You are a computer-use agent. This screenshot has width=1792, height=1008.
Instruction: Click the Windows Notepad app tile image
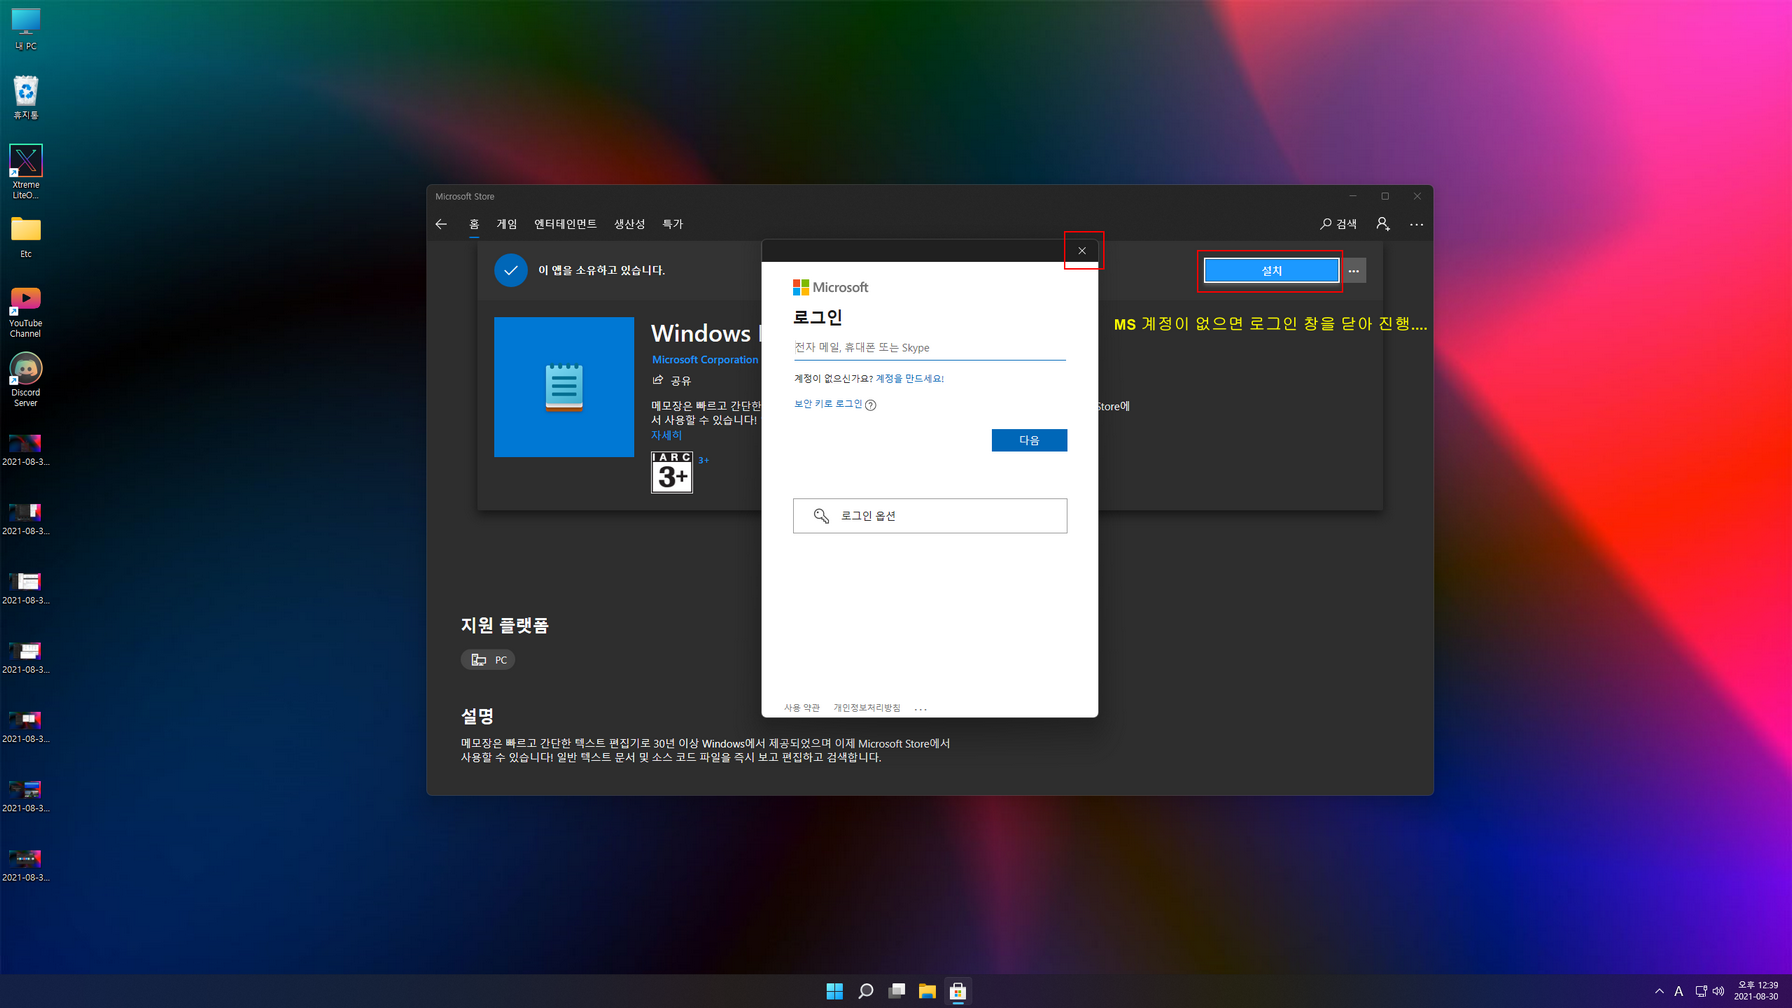point(564,387)
